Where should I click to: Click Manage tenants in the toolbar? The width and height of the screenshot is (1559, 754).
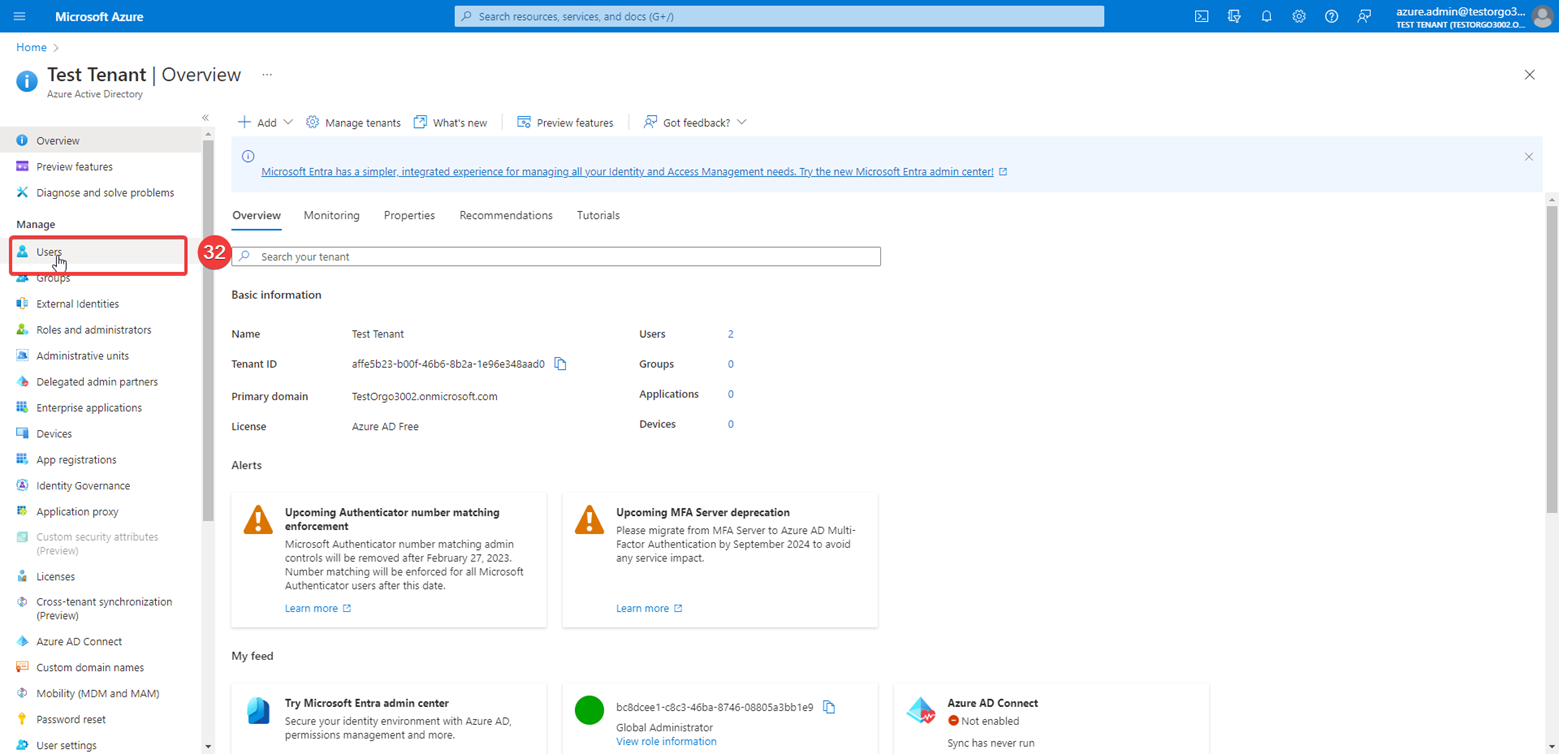click(x=353, y=122)
